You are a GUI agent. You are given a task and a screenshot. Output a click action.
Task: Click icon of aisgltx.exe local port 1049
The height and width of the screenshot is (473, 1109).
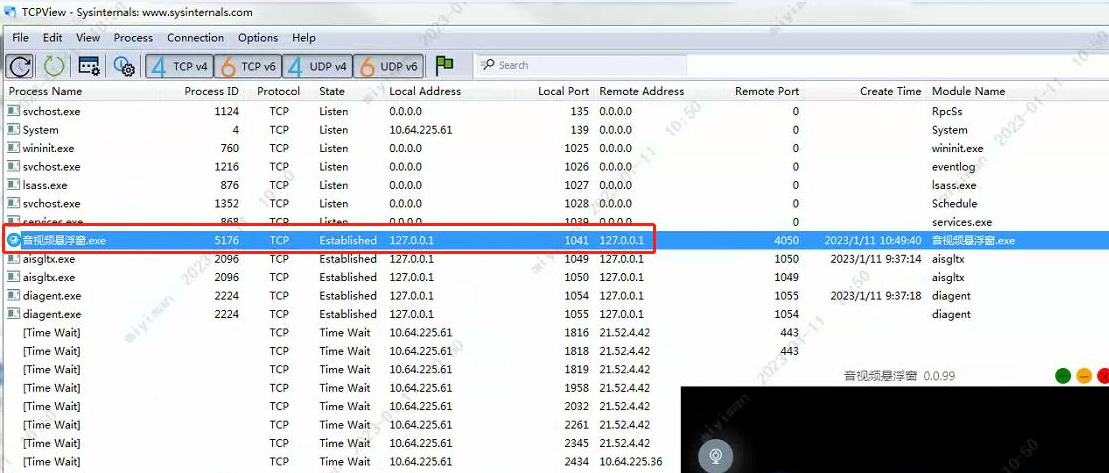[13, 259]
